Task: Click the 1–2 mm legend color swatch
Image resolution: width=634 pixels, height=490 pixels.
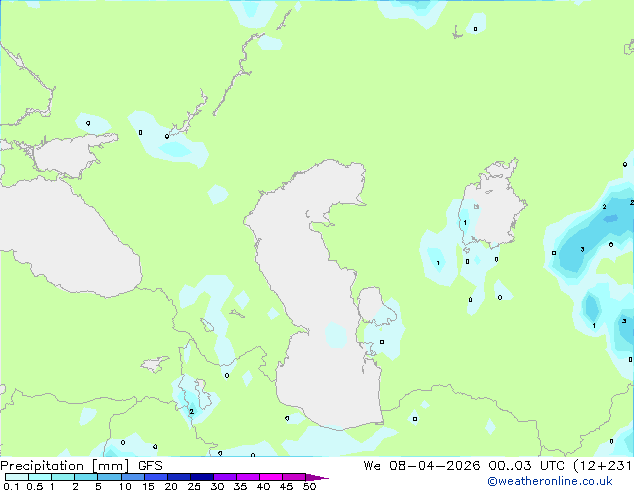Action: (x=63, y=477)
